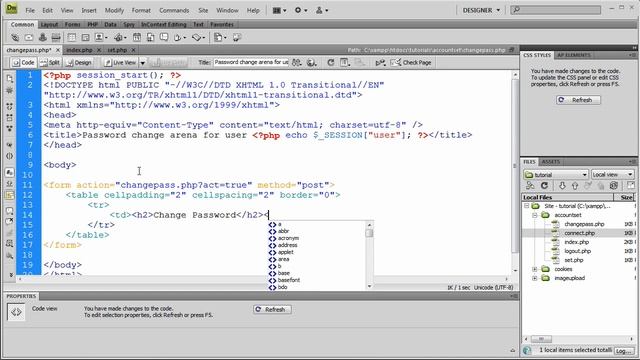640x360 pixels.
Task: Open the AP ELEMENTS panel tab
Action: click(x=573, y=55)
